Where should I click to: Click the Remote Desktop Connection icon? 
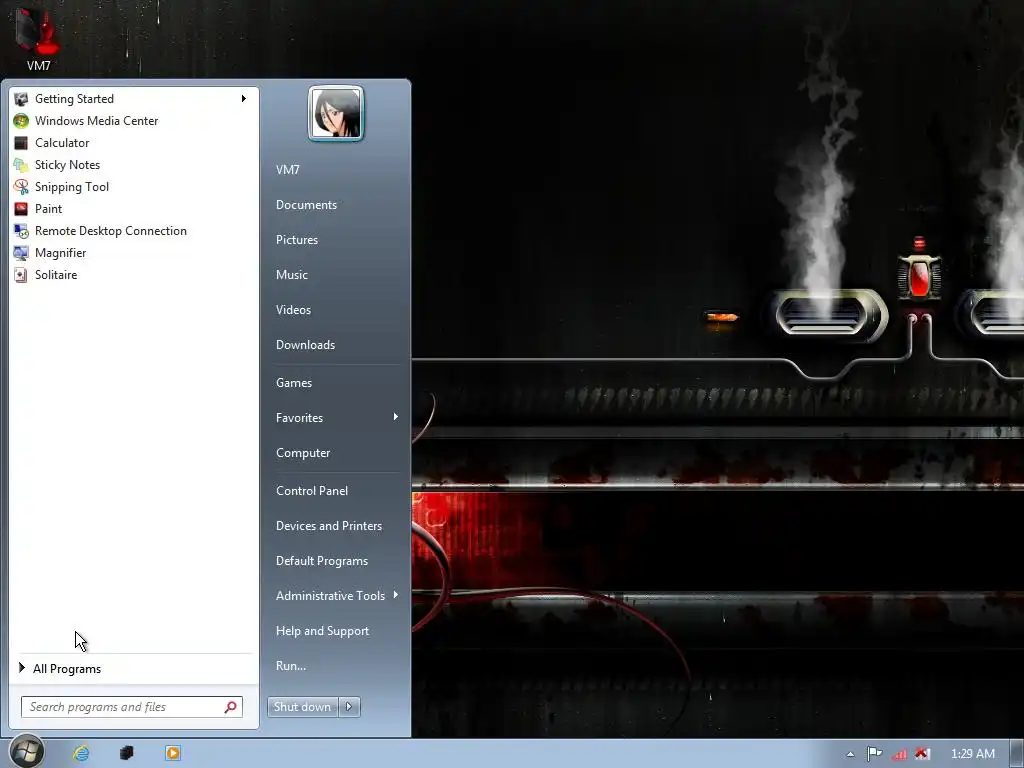click(x=21, y=231)
